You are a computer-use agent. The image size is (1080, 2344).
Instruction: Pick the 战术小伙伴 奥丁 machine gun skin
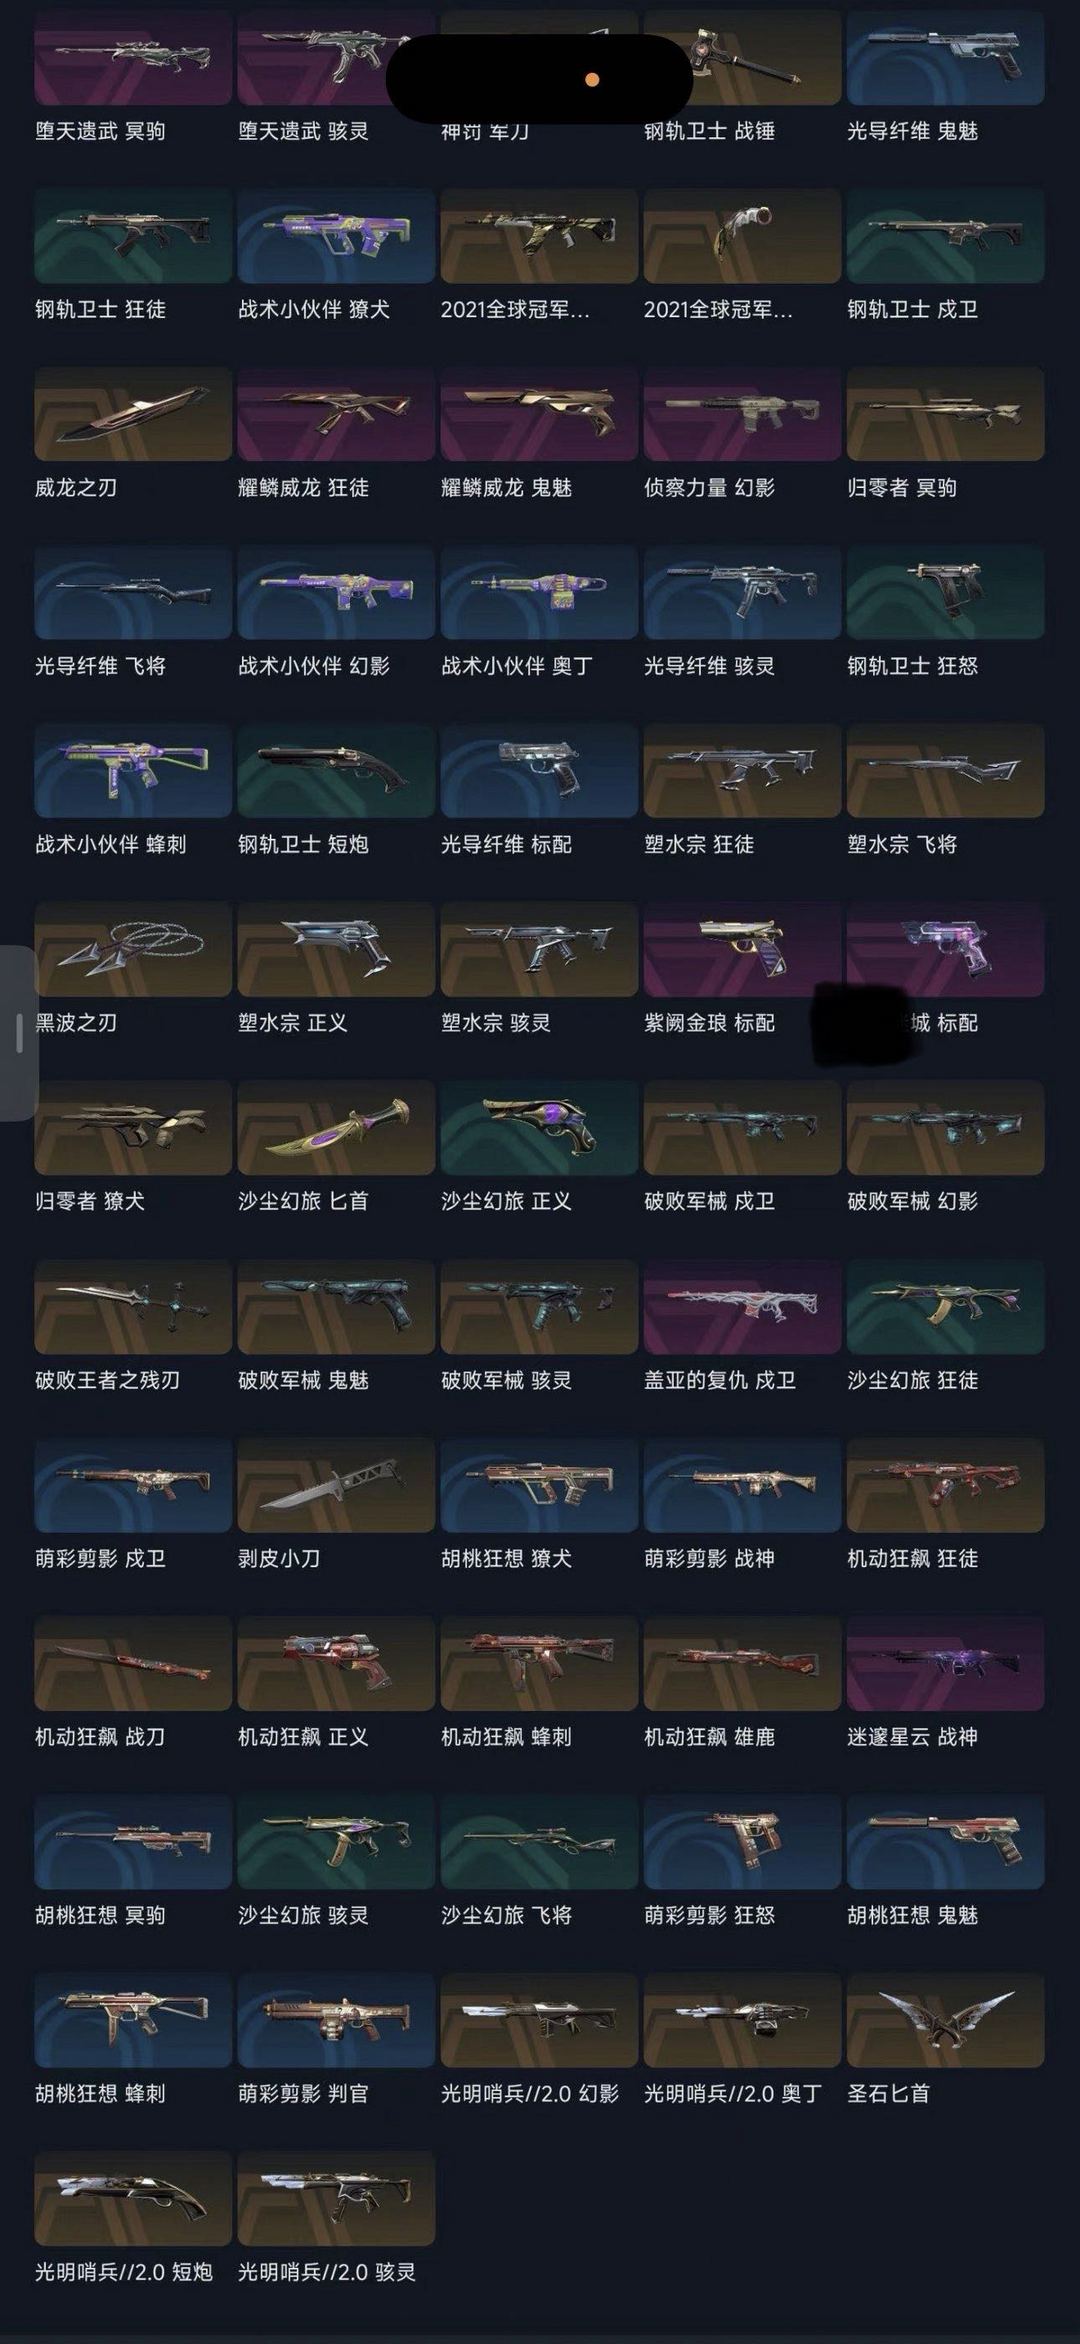[539, 591]
